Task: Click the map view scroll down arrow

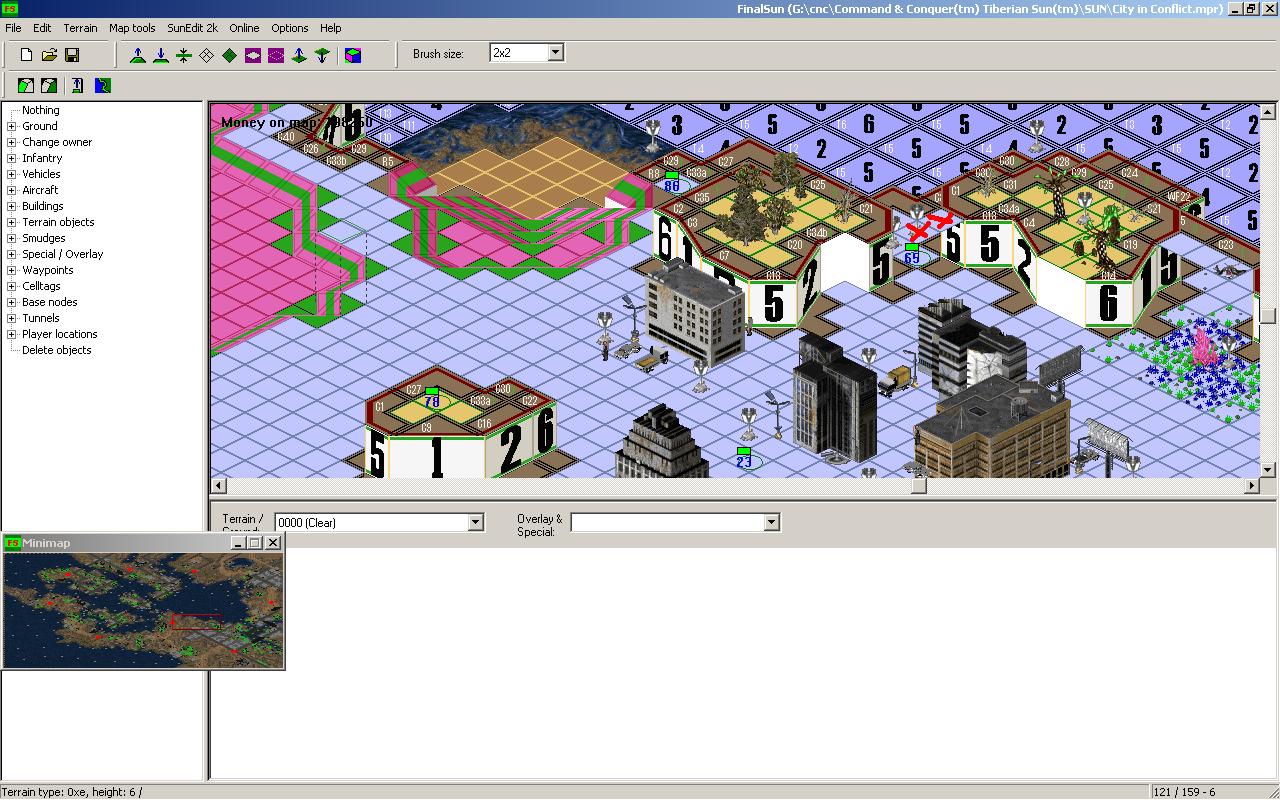Action: (1267, 470)
